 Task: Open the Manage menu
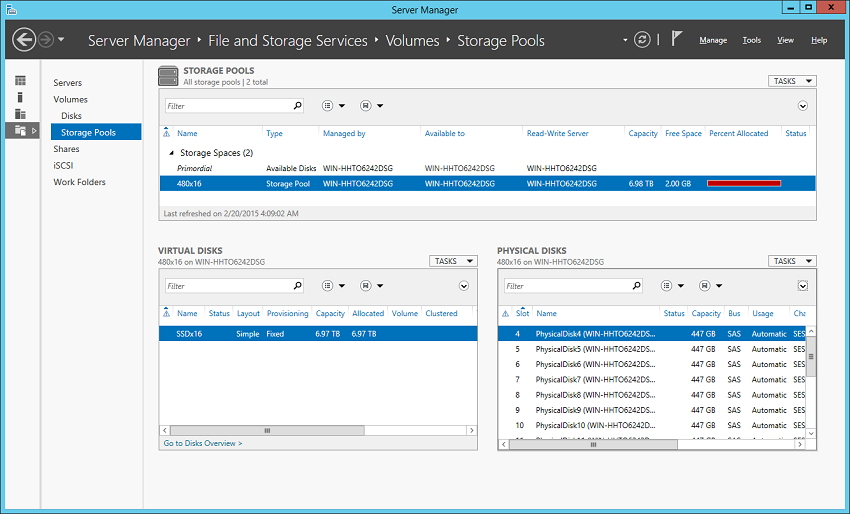click(713, 40)
